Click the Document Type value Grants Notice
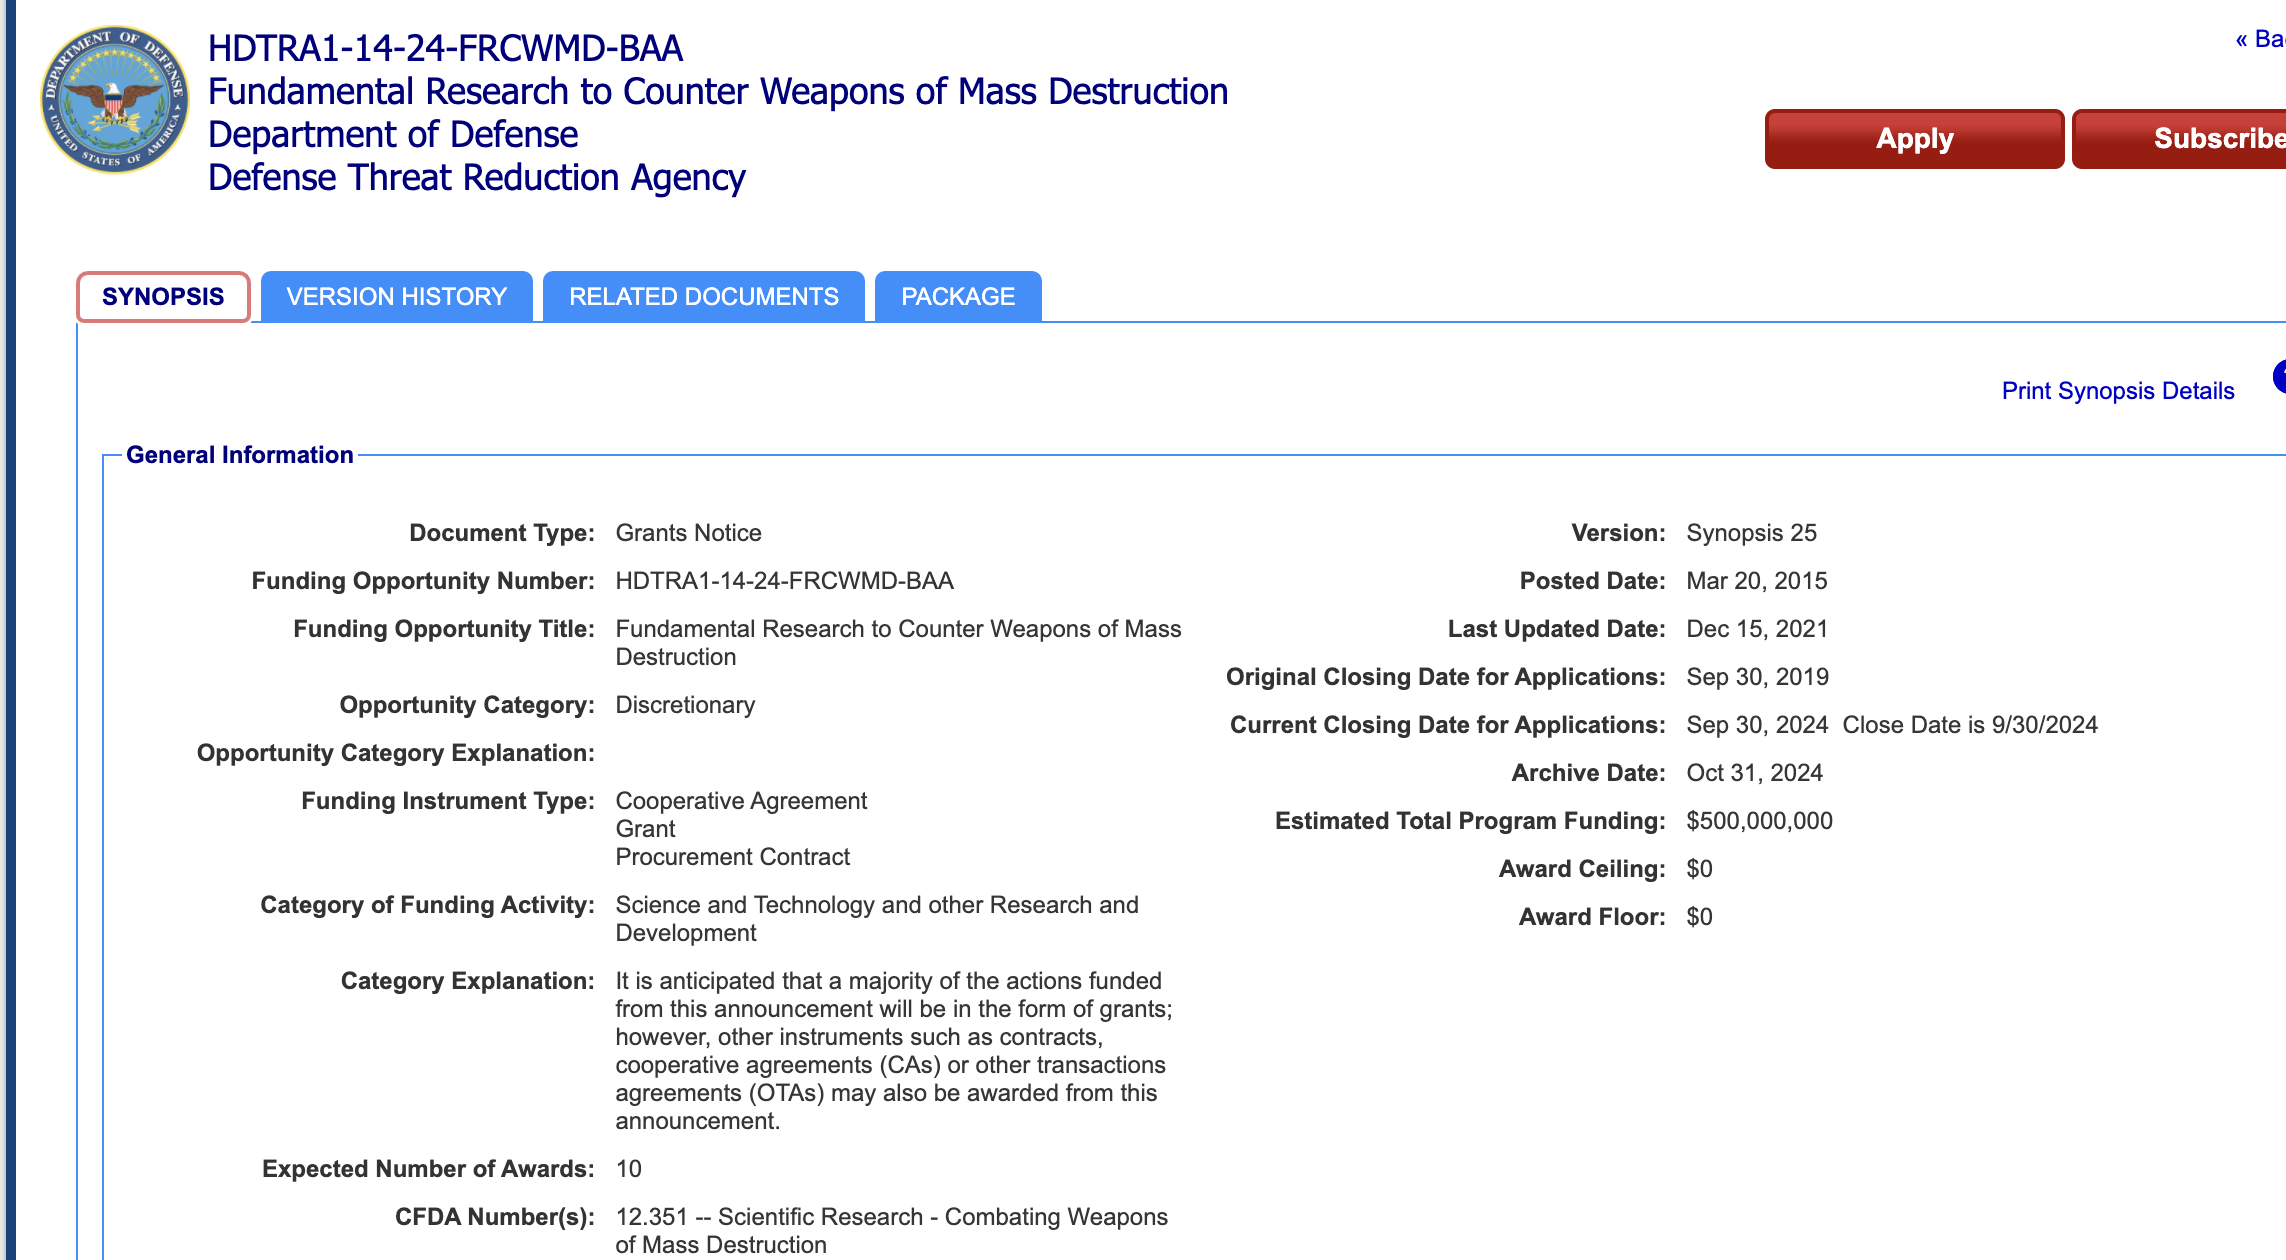The width and height of the screenshot is (2286, 1260). pyautogui.click(x=688, y=533)
